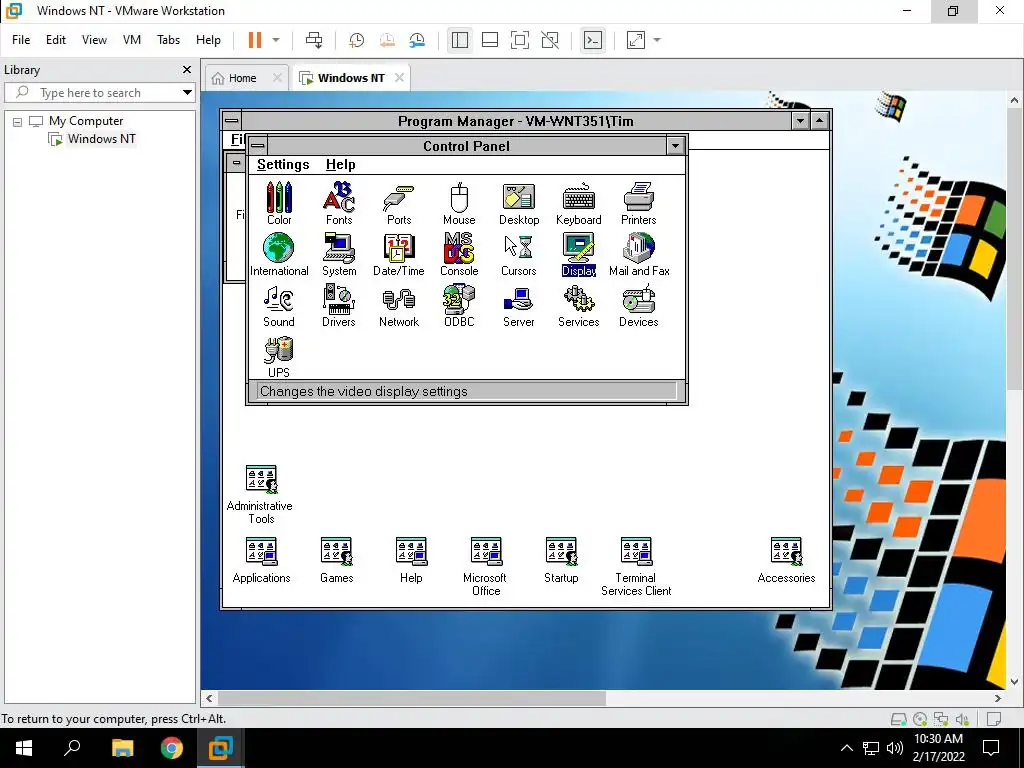Screen dimensions: 1024x768
Task: Open the snapshot manager toolbar icon
Action: click(x=417, y=40)
